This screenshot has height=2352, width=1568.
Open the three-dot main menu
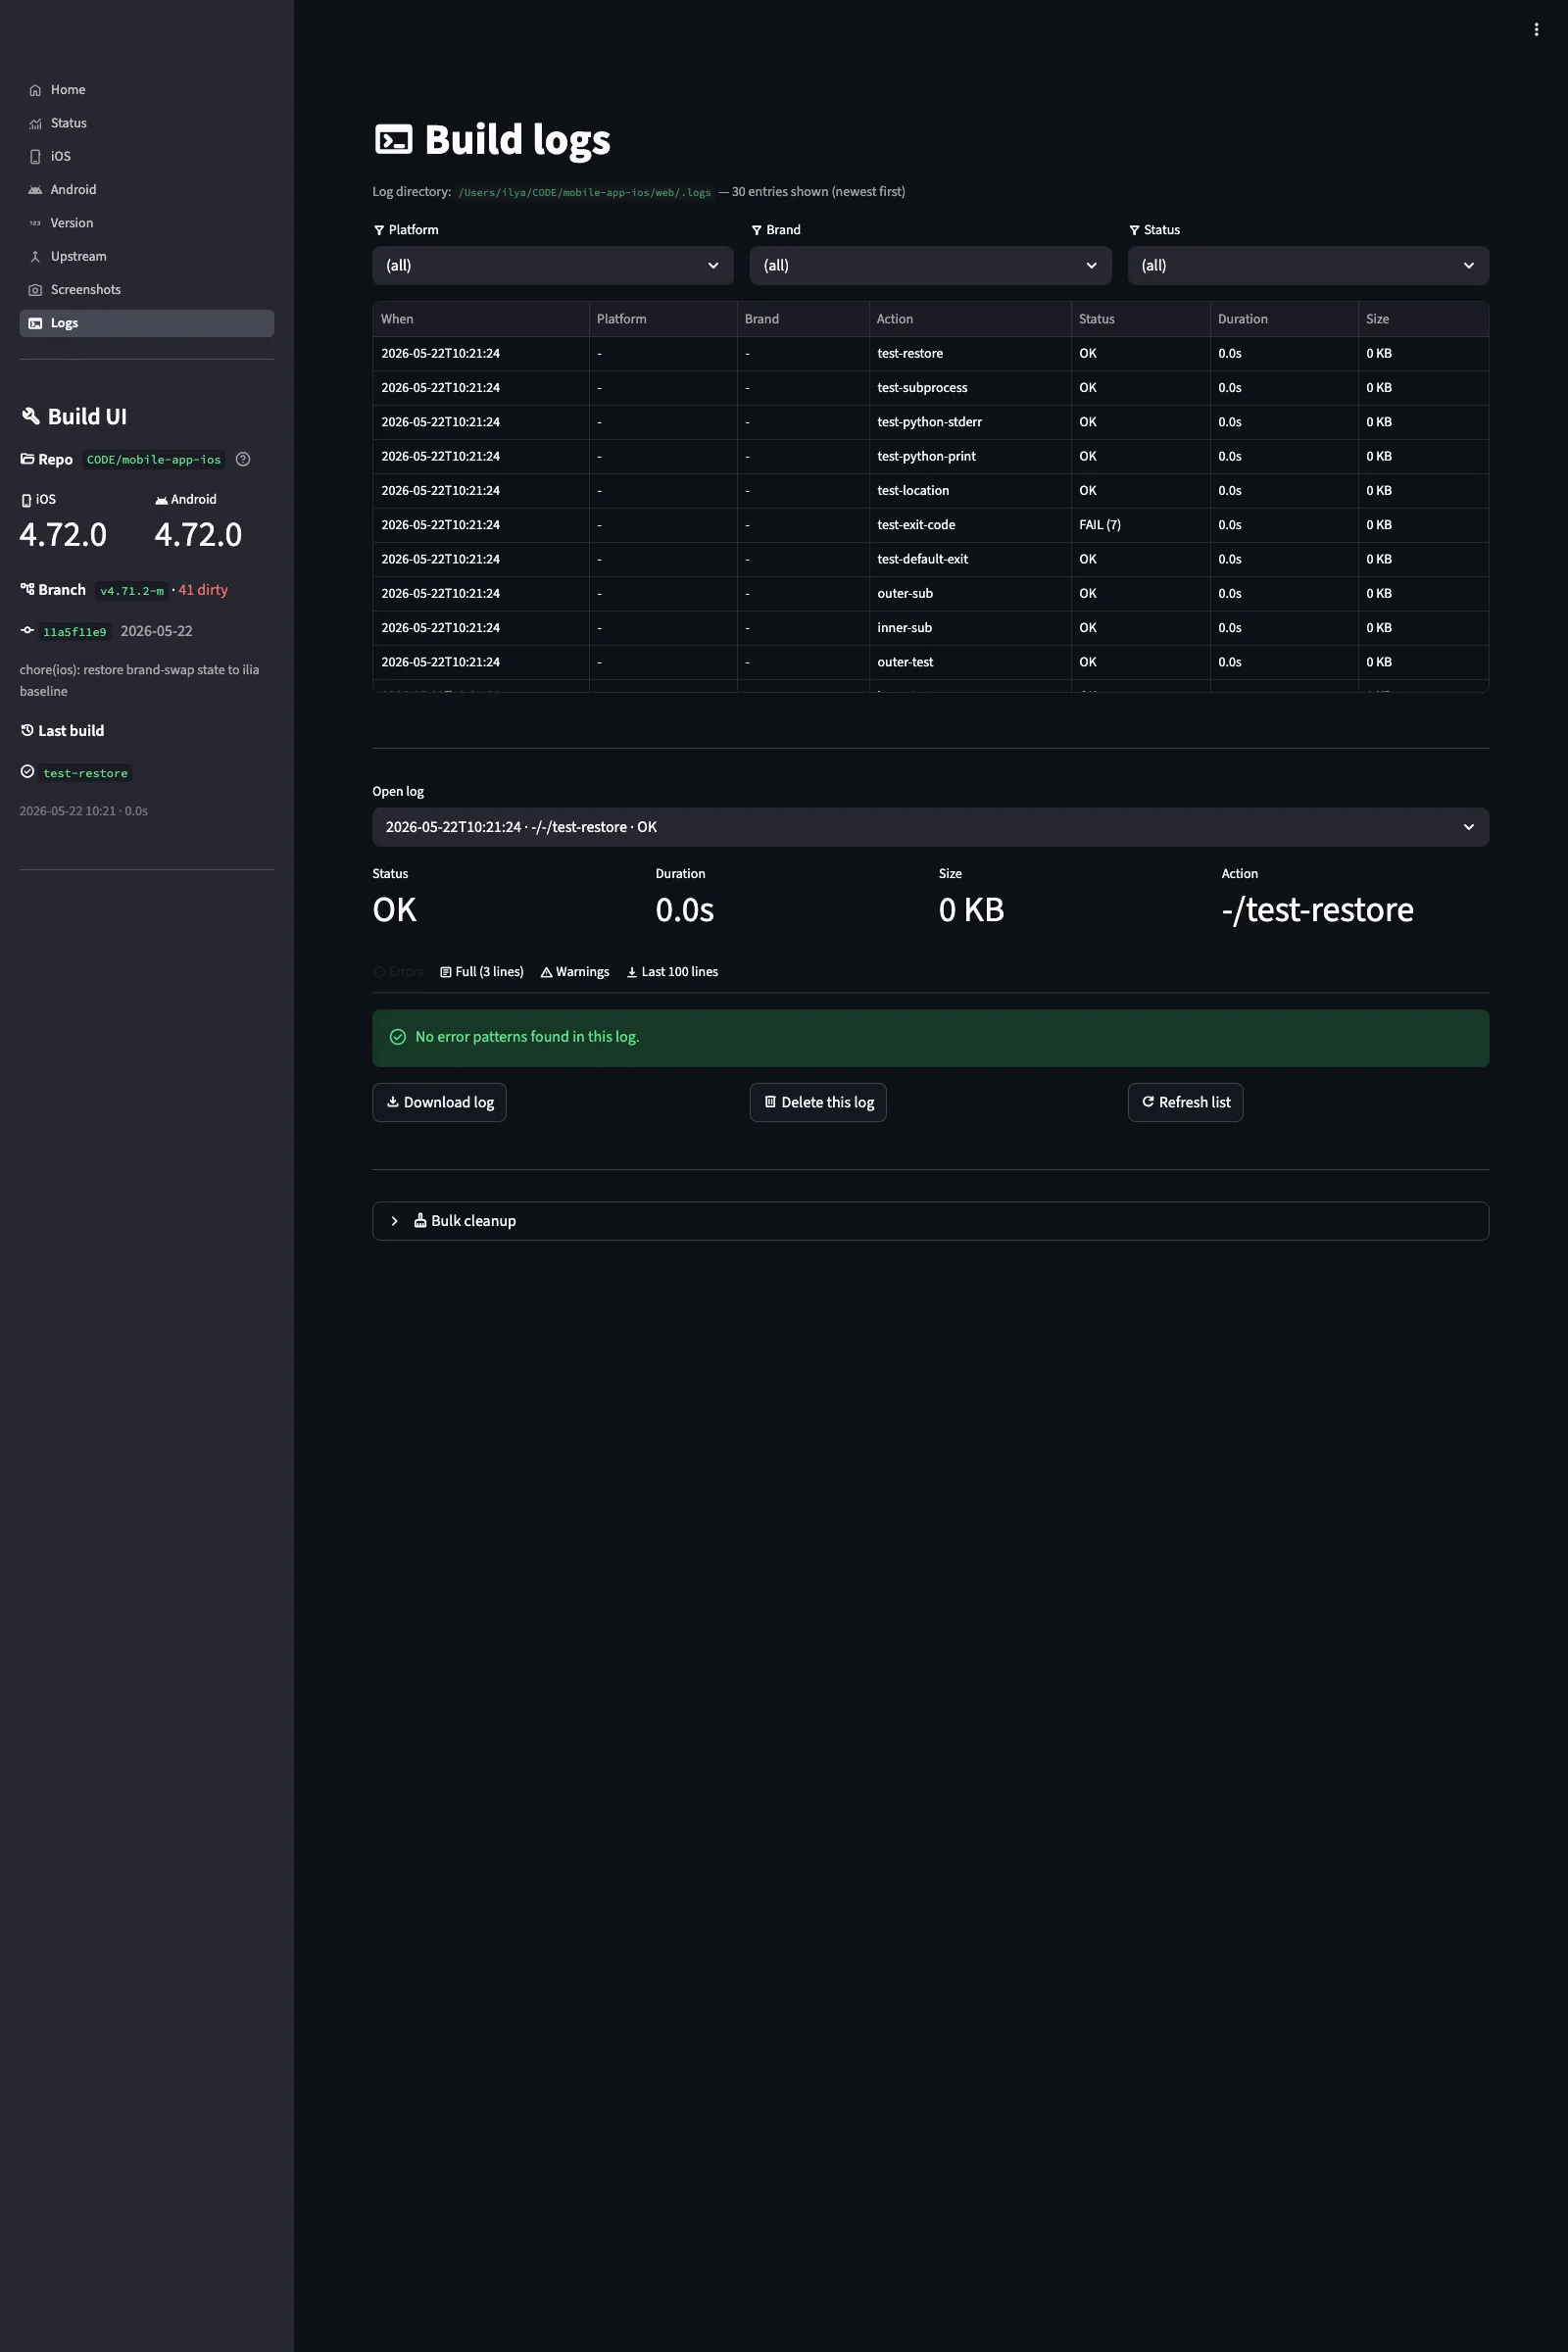point(1536,30)
